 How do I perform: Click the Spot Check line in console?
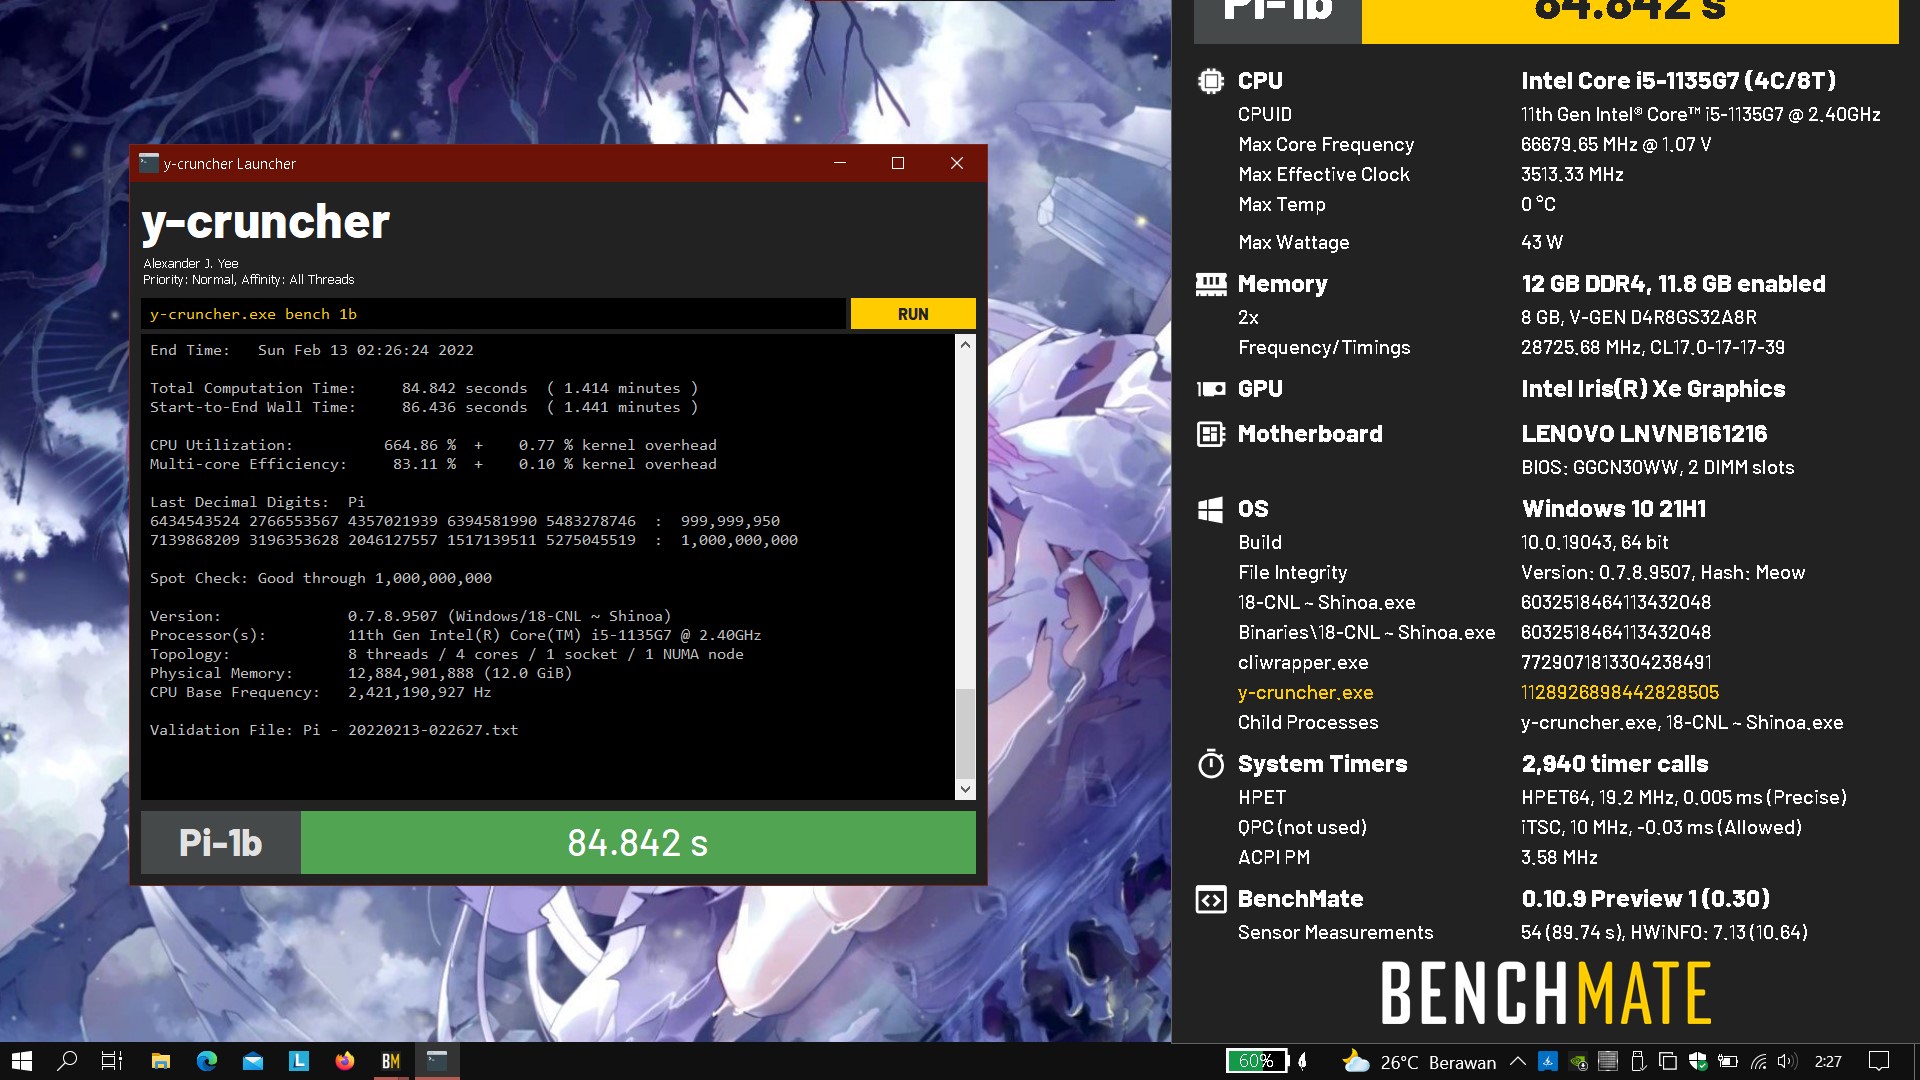321,578
